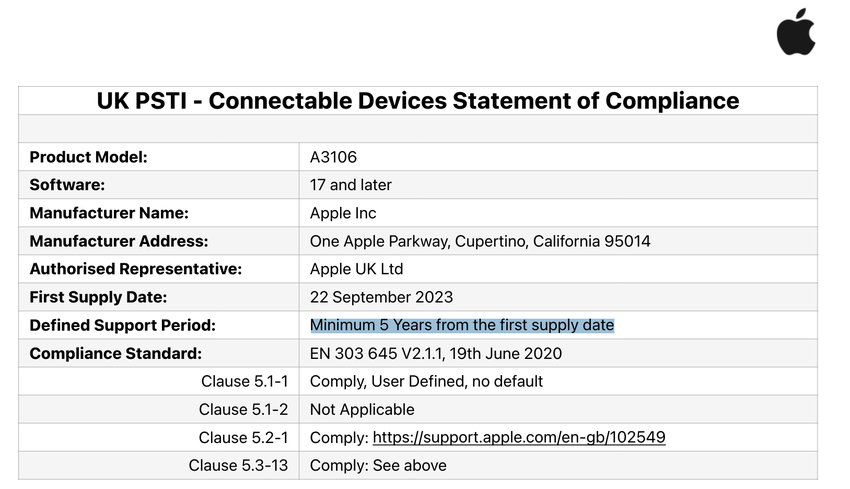Image resolution: width=850 pixels, height=489 pixels.
Task: Select the 22 September 2023 date
Action: (x=381, y=297)
